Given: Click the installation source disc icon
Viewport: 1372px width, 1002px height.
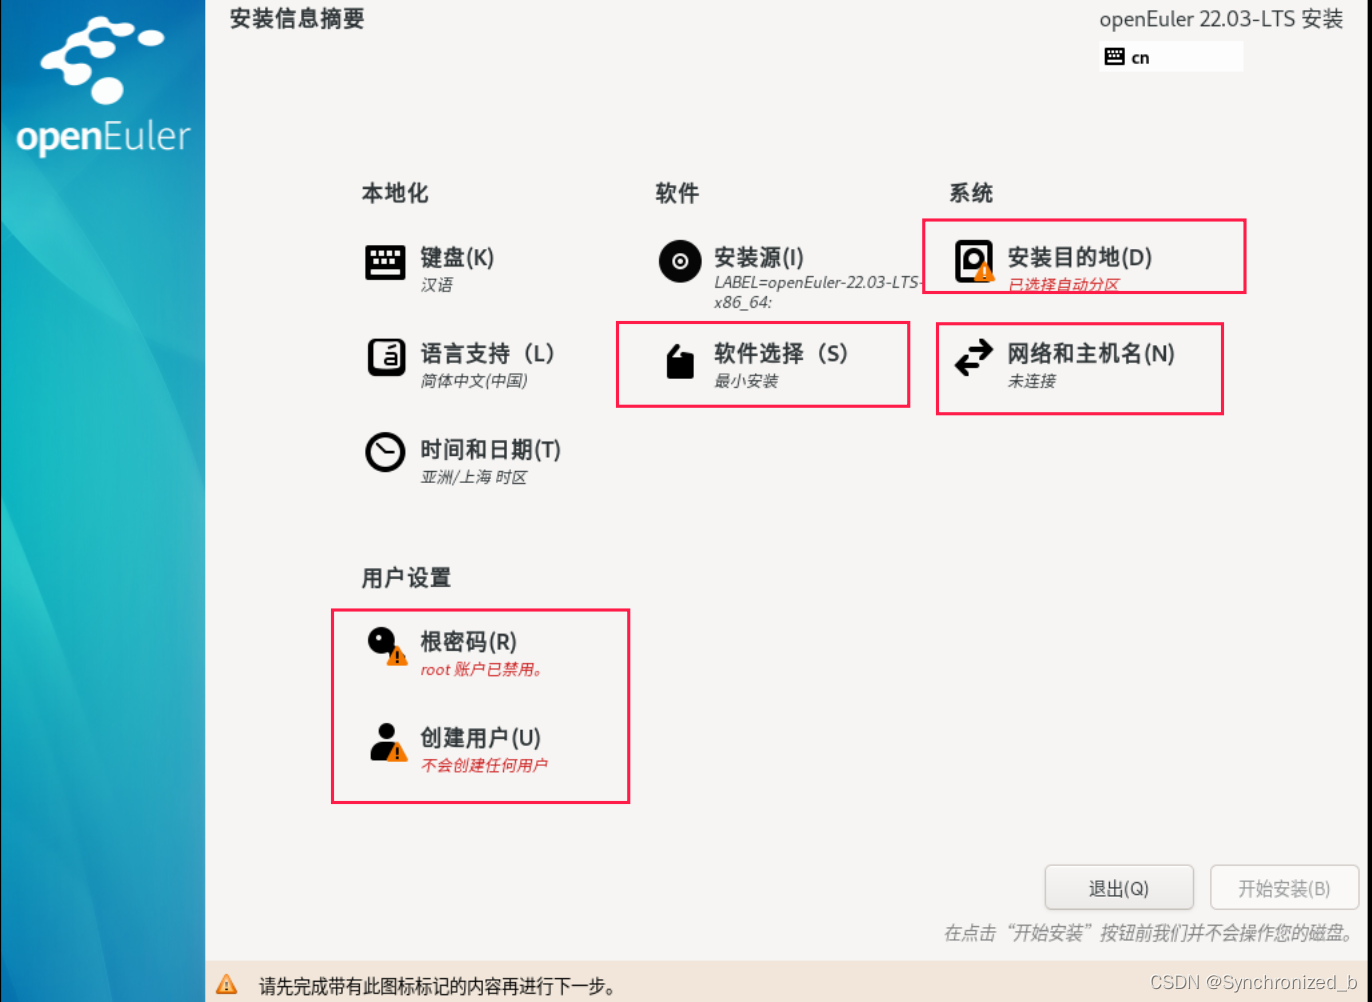Looking at the screenshot, I should click(x=680, y=262).
